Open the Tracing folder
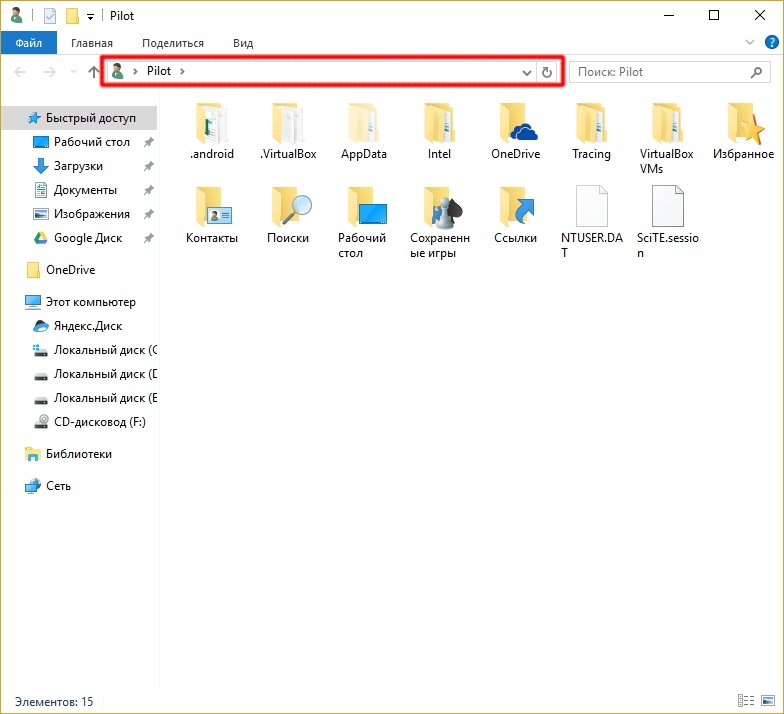The image size is (784, 714). click(x=591, y=131)
